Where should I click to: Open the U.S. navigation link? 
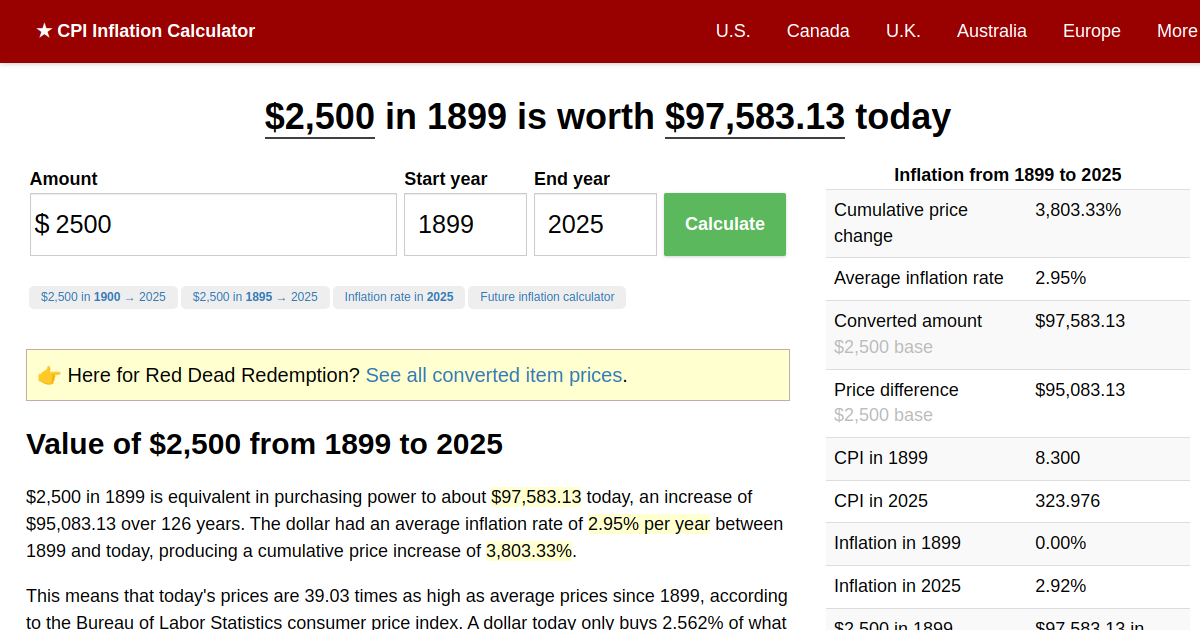(x=733, y=31)
